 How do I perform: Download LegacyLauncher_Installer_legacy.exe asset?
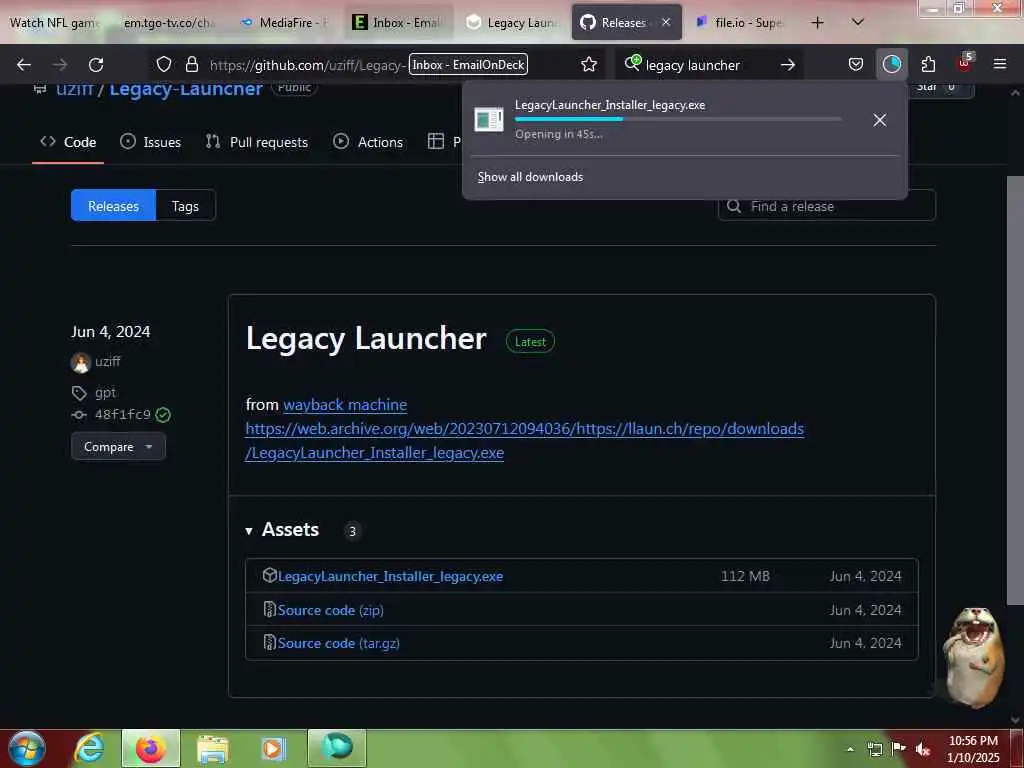point(391,576)
